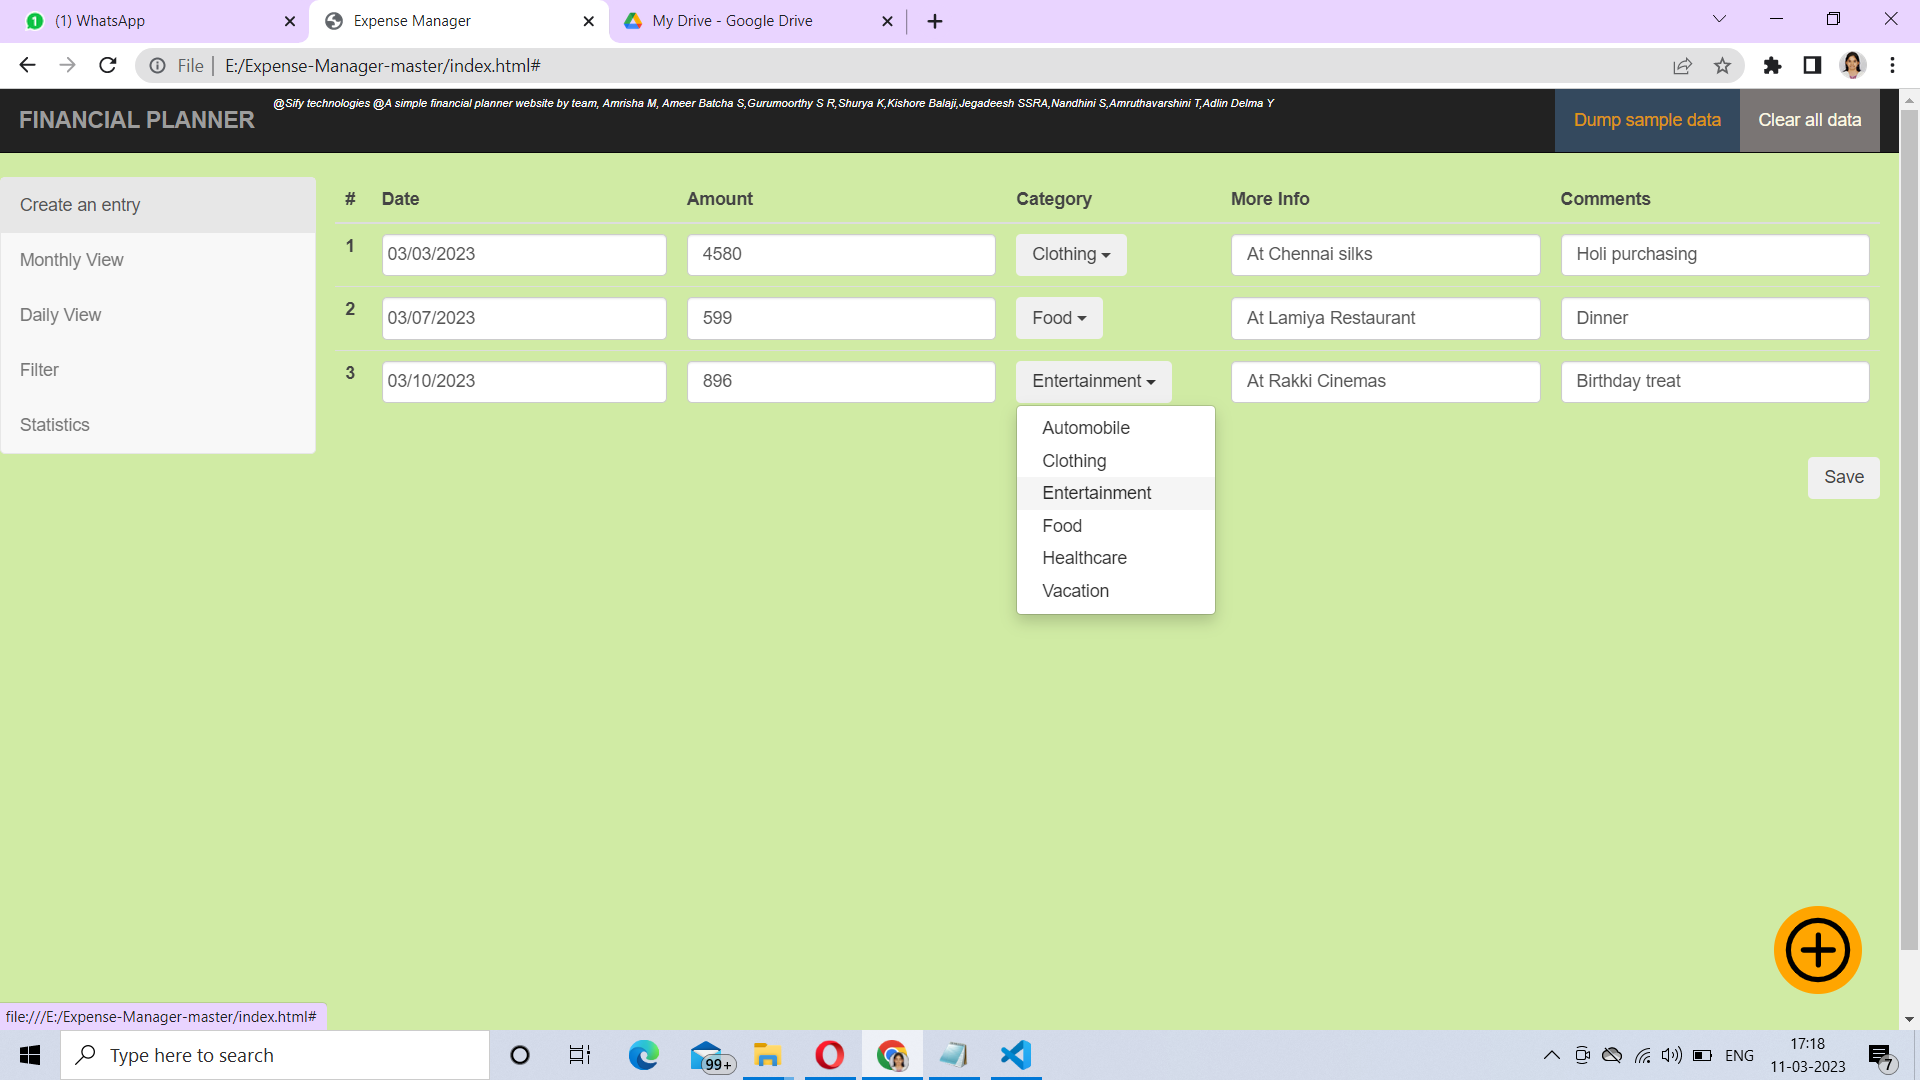The height and width of the screenshot is (1080, 1920).
Task: Launch Visual Studio Code from the taskbar
Action: [x=1015, y=1054]
